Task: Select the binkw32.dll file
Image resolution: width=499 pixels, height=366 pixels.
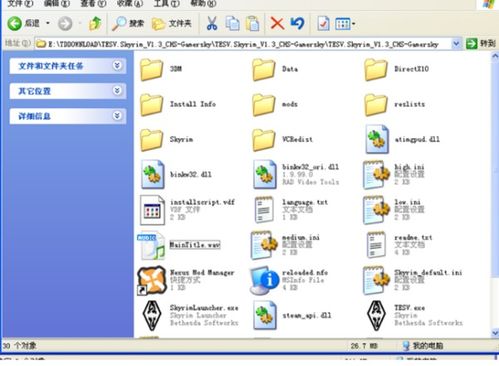Action: click(176, 174)
